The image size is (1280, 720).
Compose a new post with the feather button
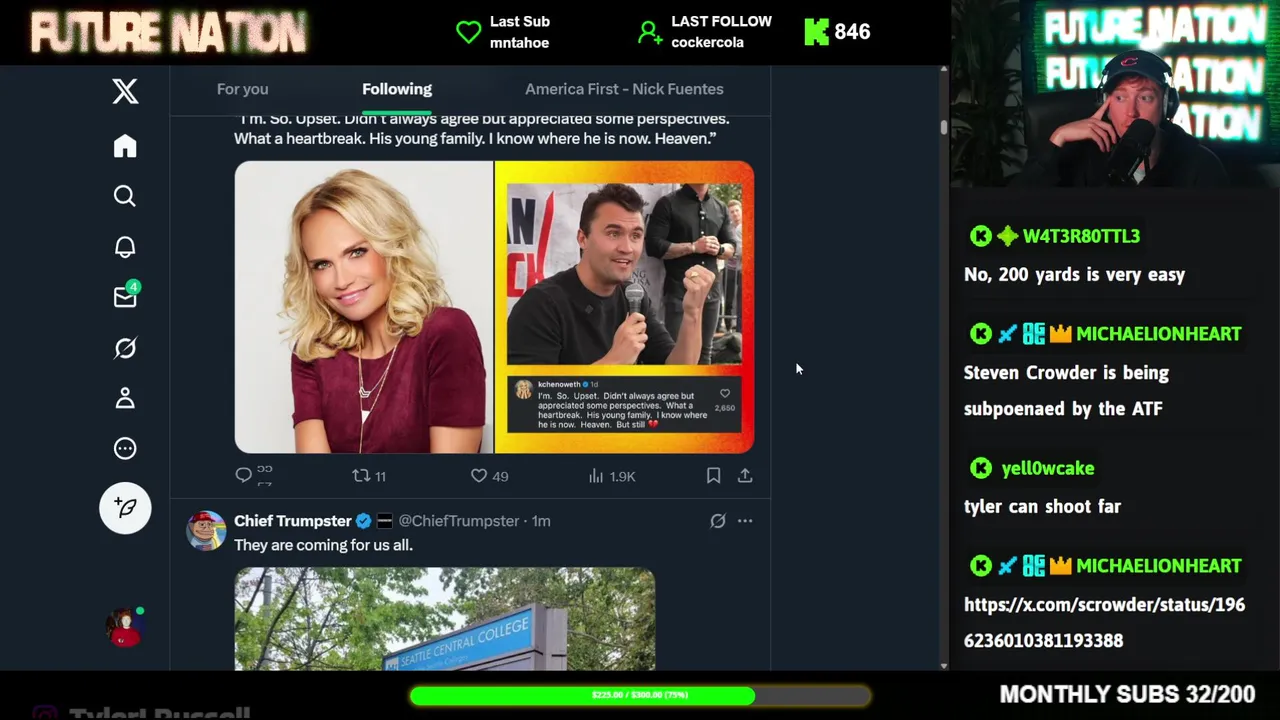125,507
